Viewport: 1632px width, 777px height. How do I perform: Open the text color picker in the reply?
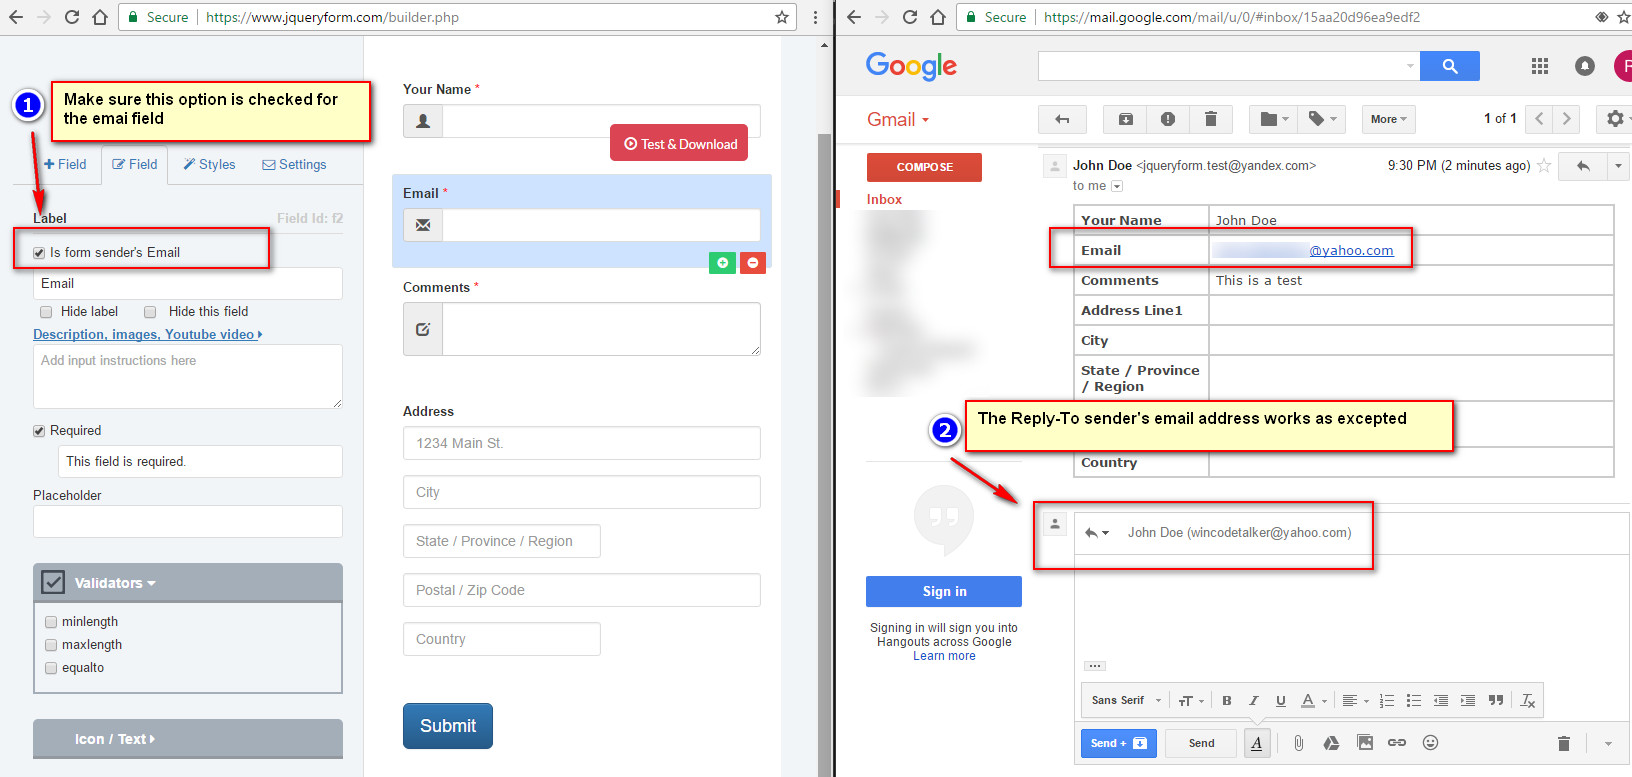point(1313,701)
